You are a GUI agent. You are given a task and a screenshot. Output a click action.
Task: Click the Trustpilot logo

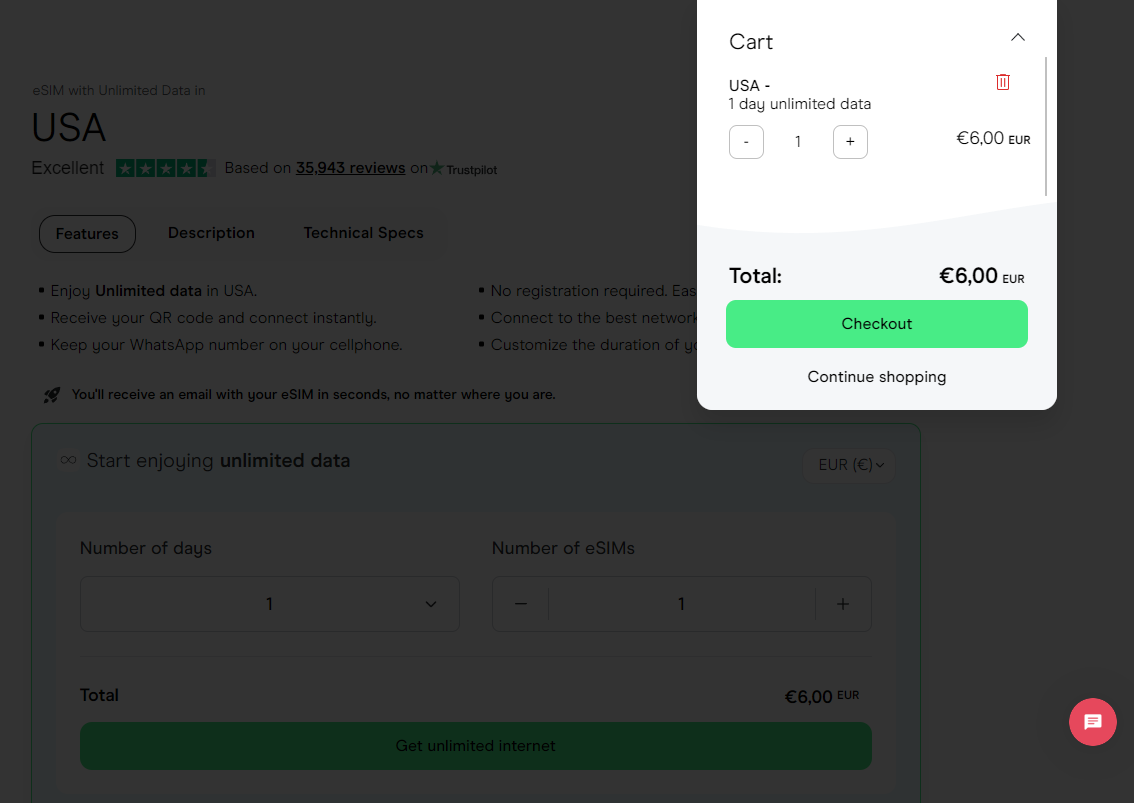[464, 169]
